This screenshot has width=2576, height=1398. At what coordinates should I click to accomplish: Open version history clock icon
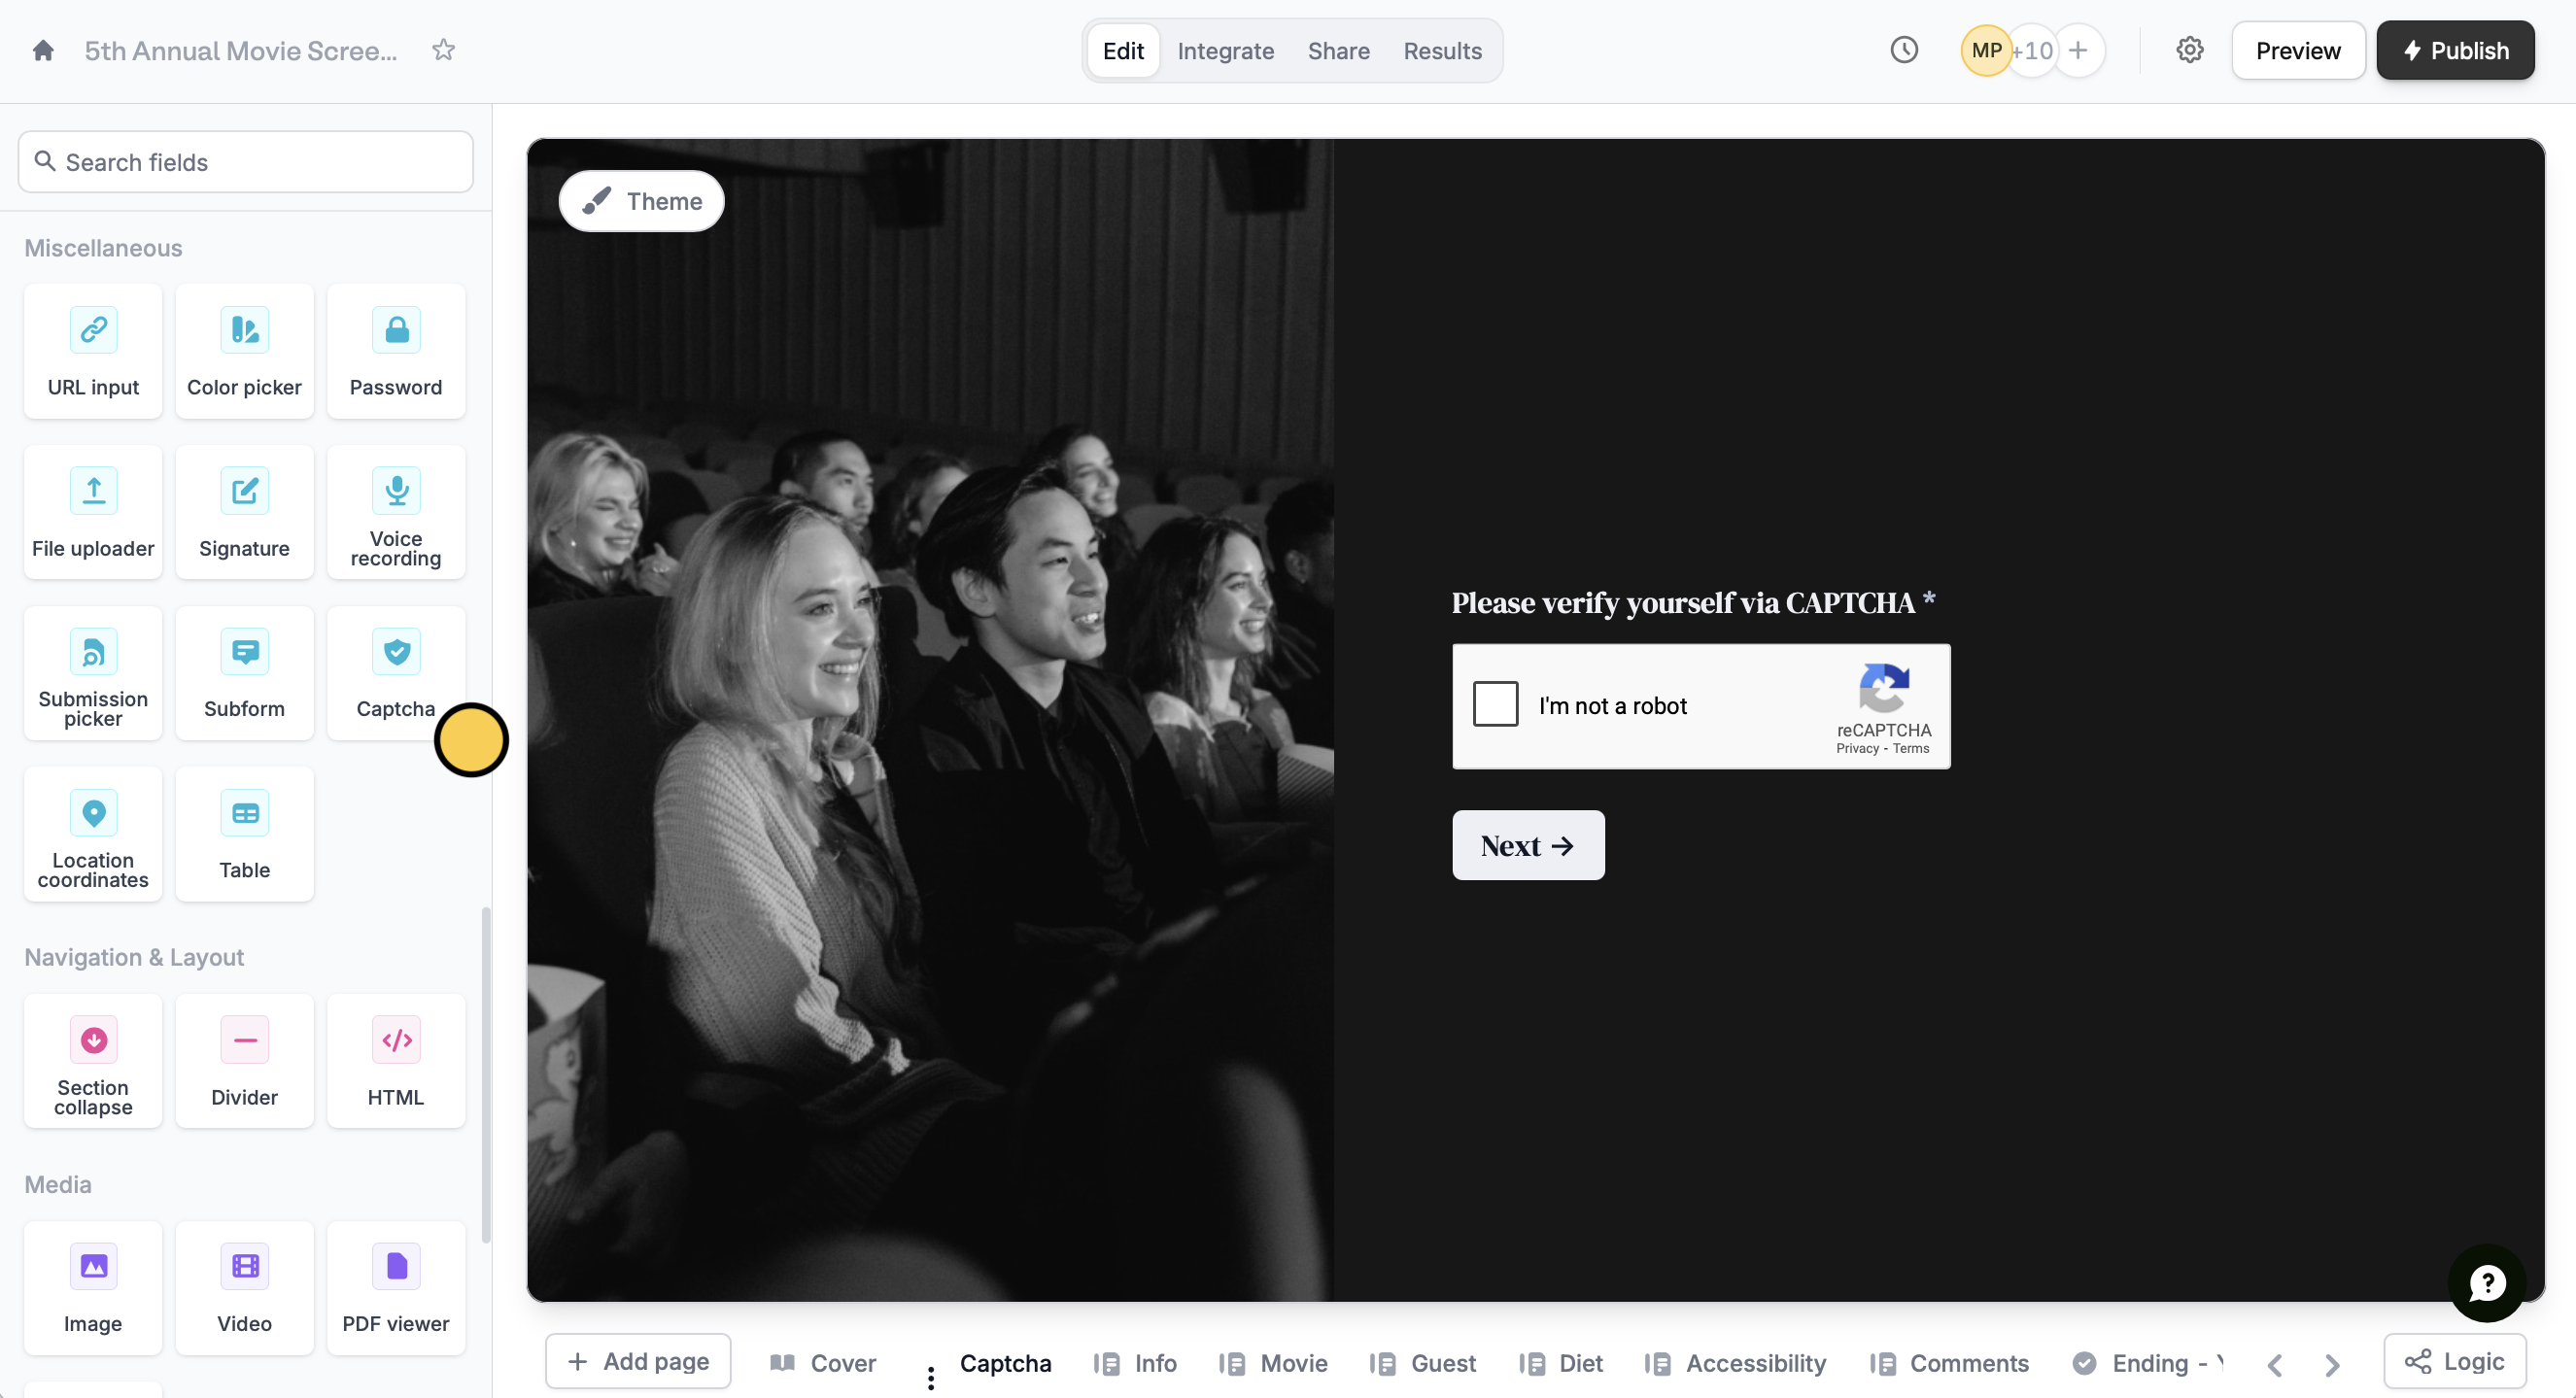coord(1904,50)
